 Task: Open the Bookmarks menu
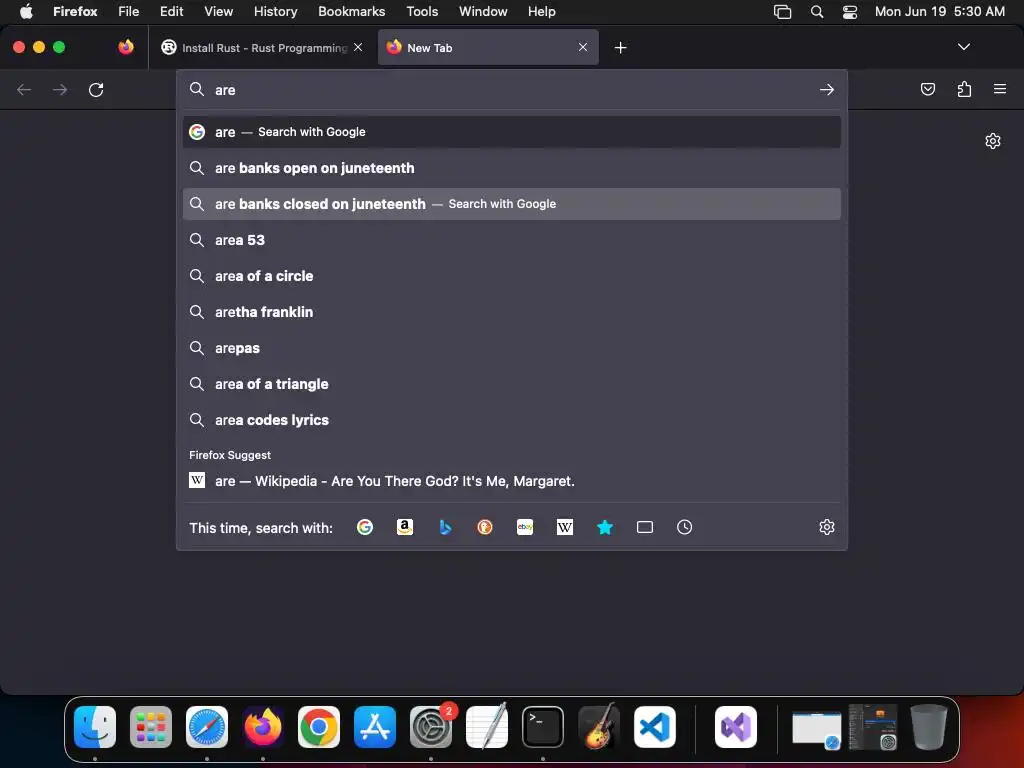(x=351, y=12)
